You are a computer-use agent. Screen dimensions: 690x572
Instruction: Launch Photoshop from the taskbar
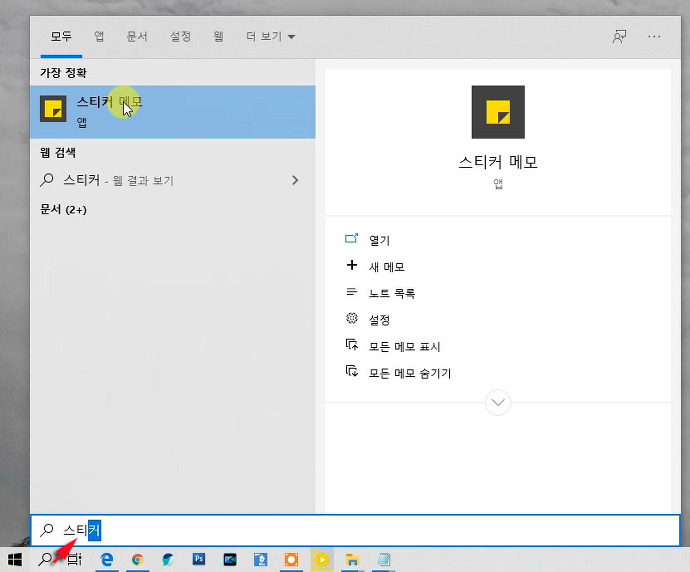pos(199,559)
